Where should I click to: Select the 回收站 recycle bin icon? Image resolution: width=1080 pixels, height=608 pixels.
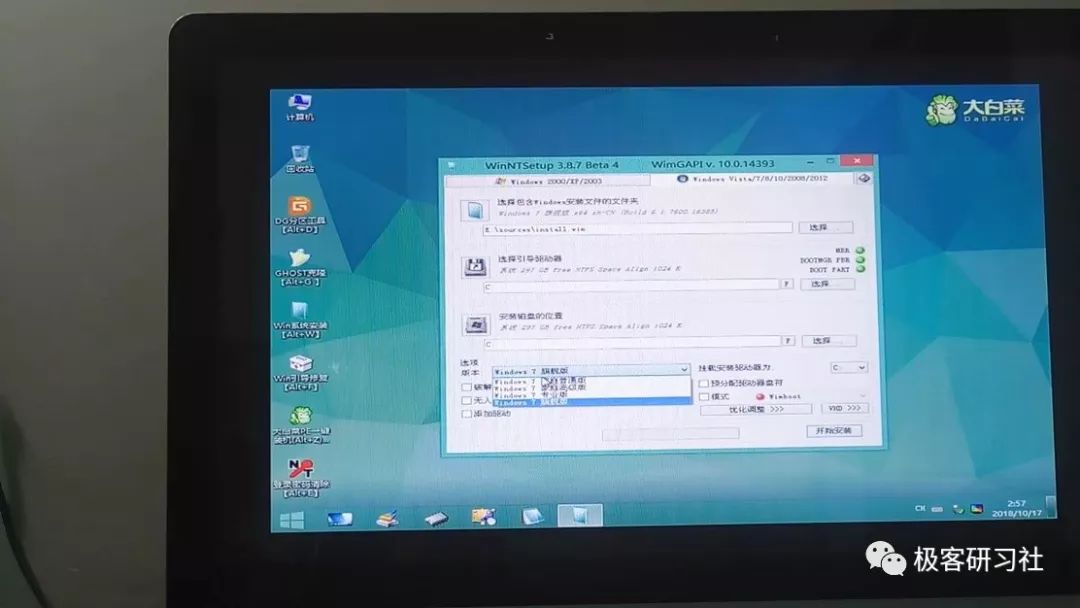pos(300,159)
